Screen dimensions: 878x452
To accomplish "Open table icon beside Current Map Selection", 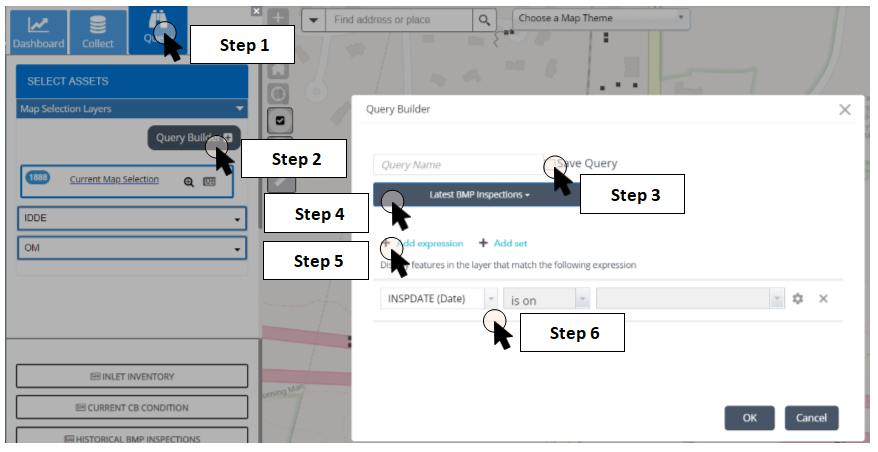I will [x=209, y=181].
